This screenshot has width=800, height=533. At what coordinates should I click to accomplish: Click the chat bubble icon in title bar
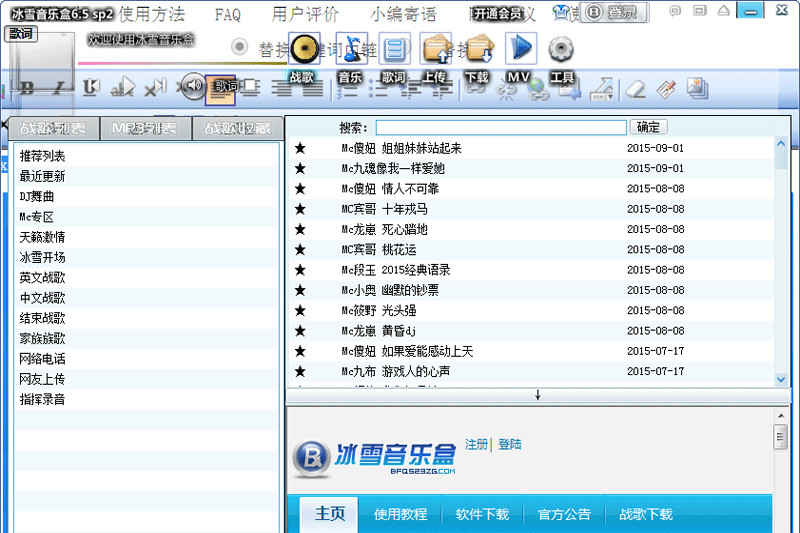675,10
